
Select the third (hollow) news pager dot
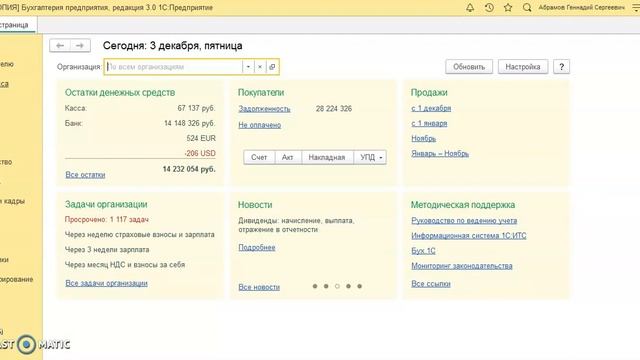tap(337, 286)
